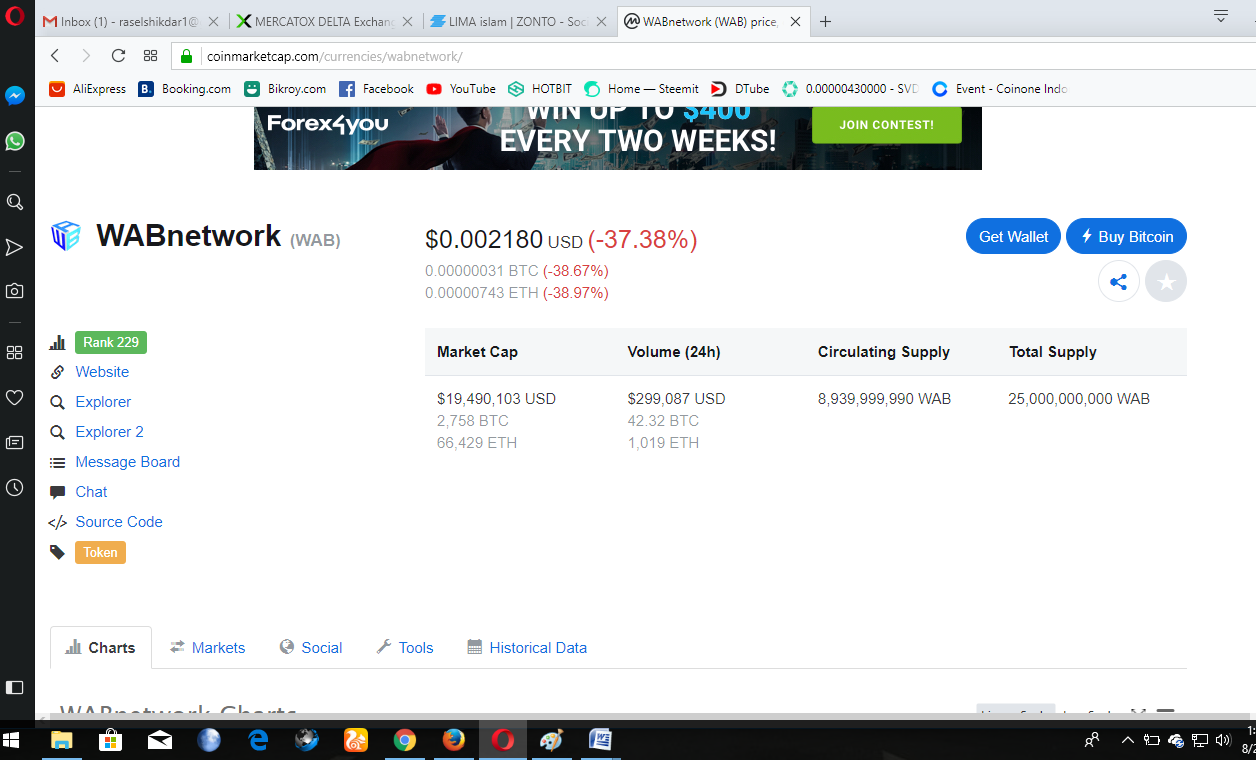Reload the current page

118,56
